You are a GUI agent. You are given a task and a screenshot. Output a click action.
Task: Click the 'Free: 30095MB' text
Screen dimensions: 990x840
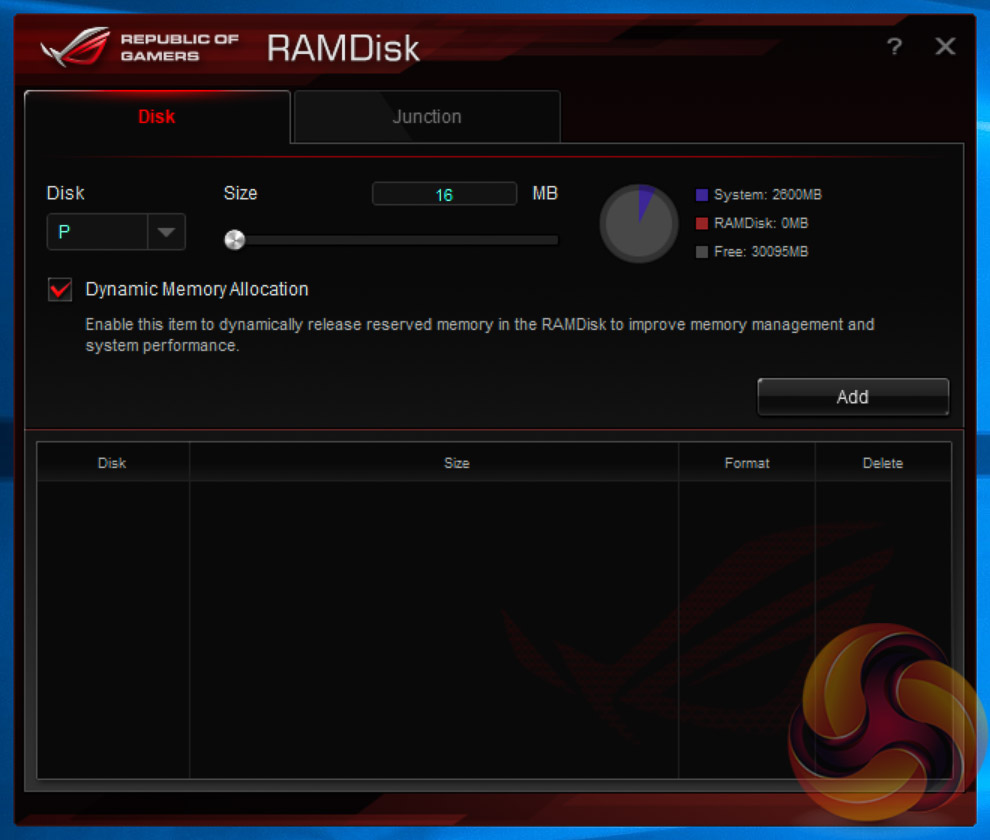tap(761, 252)
